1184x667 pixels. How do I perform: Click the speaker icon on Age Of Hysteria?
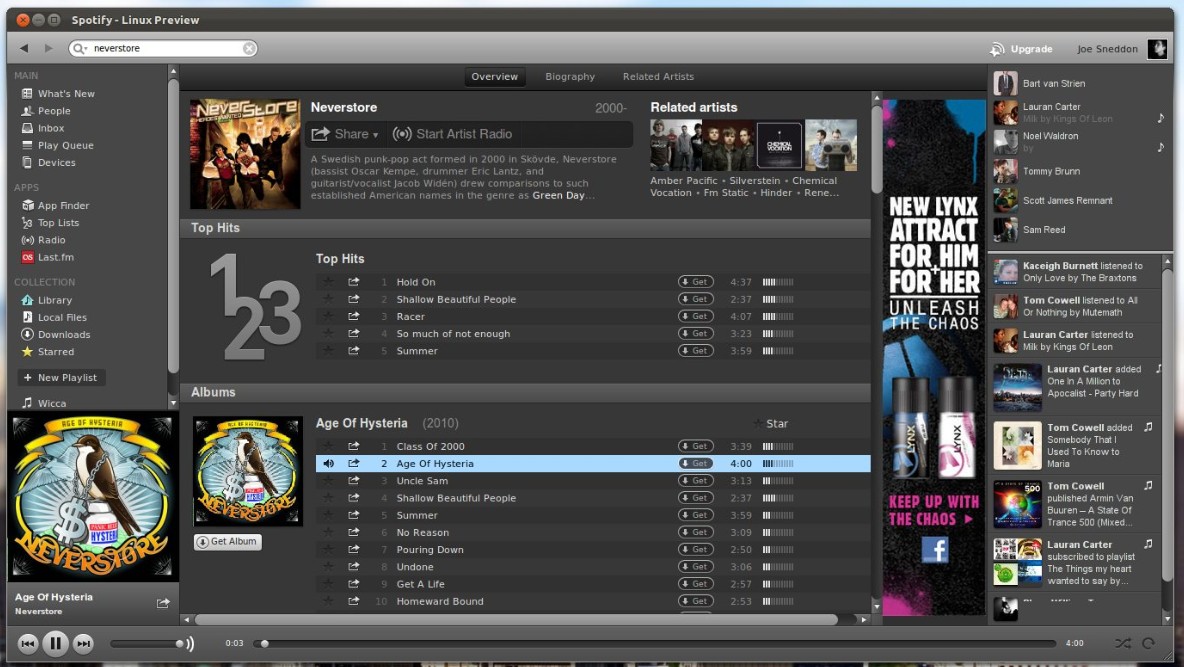[328, 464]
